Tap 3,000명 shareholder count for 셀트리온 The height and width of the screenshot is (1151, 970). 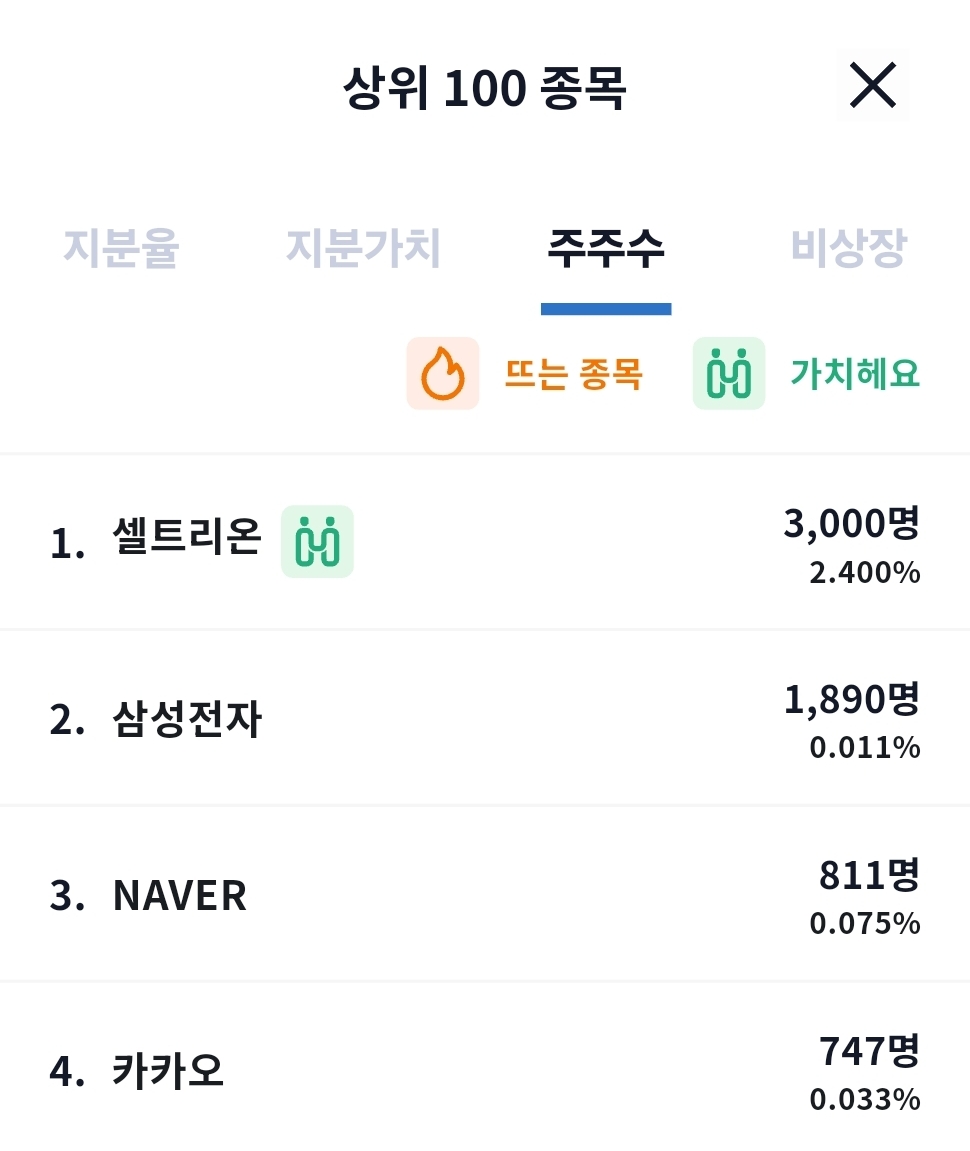click(852, 523)
